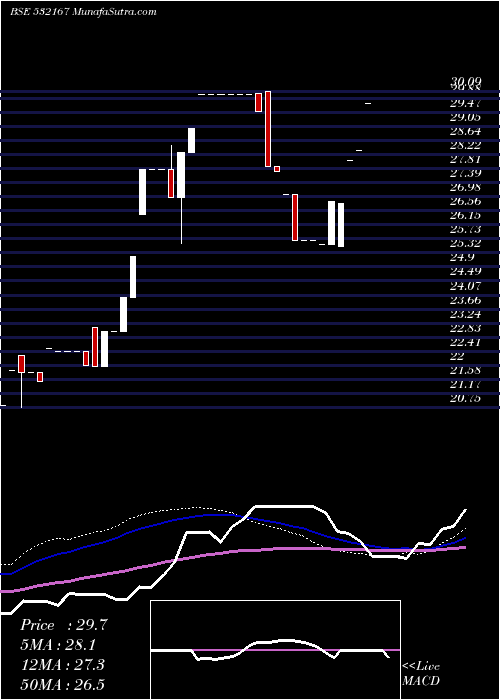Click the 22.83 price axis label

click(x=466, y=328)
